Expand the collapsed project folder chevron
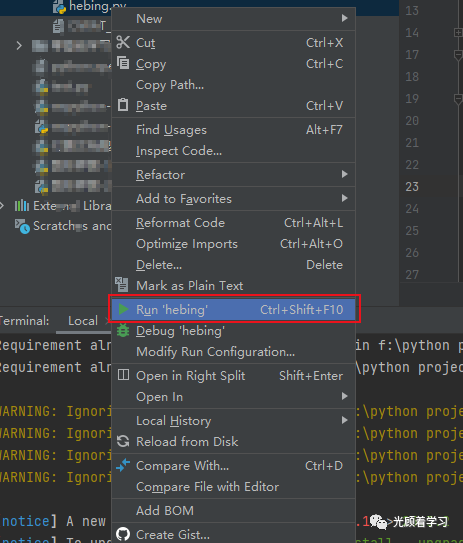 [x=19, y=45]
